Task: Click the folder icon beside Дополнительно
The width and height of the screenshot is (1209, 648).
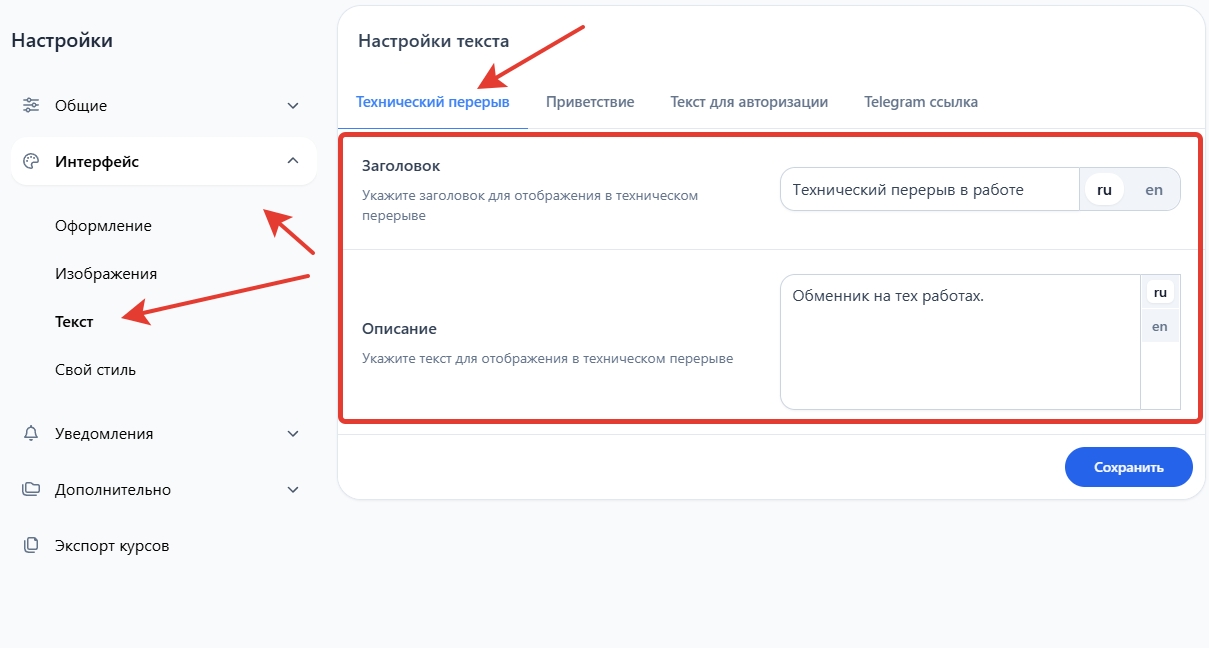Action: [x=31, y=489]
